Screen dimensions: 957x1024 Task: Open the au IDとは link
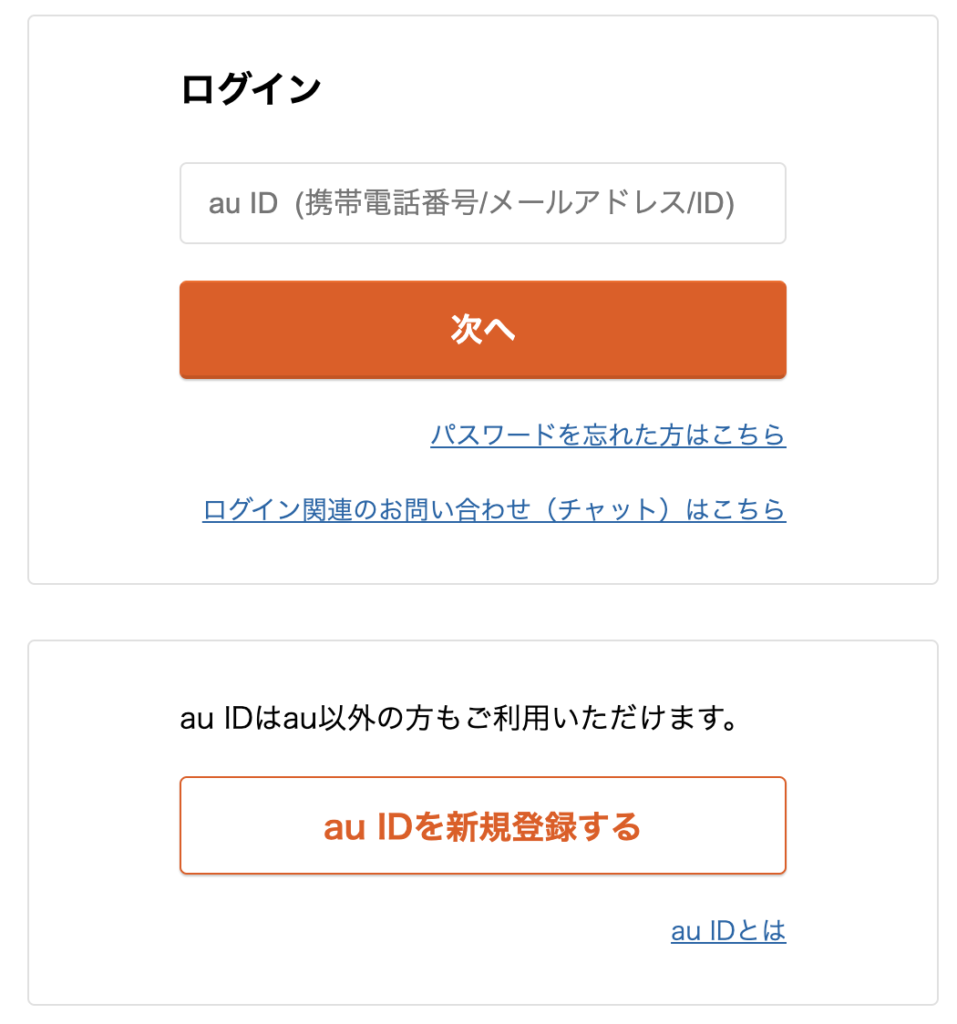[x=728, y=932]
